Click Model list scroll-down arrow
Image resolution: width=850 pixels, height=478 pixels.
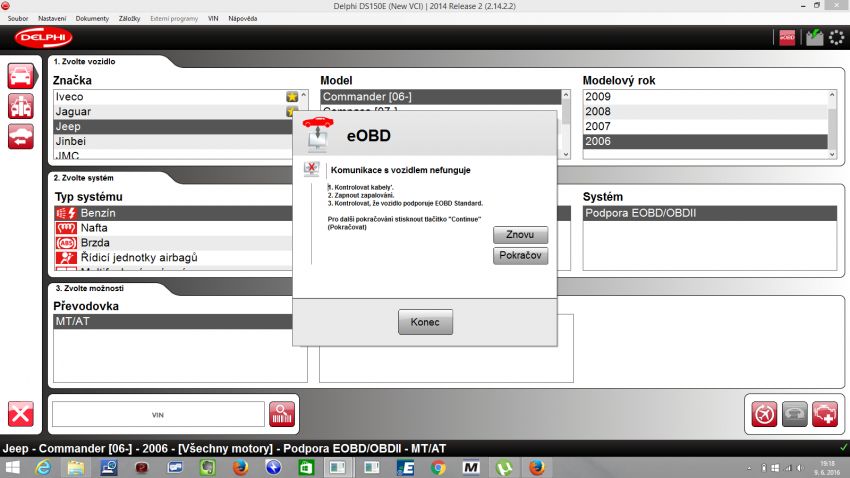(x=566, y=154)
